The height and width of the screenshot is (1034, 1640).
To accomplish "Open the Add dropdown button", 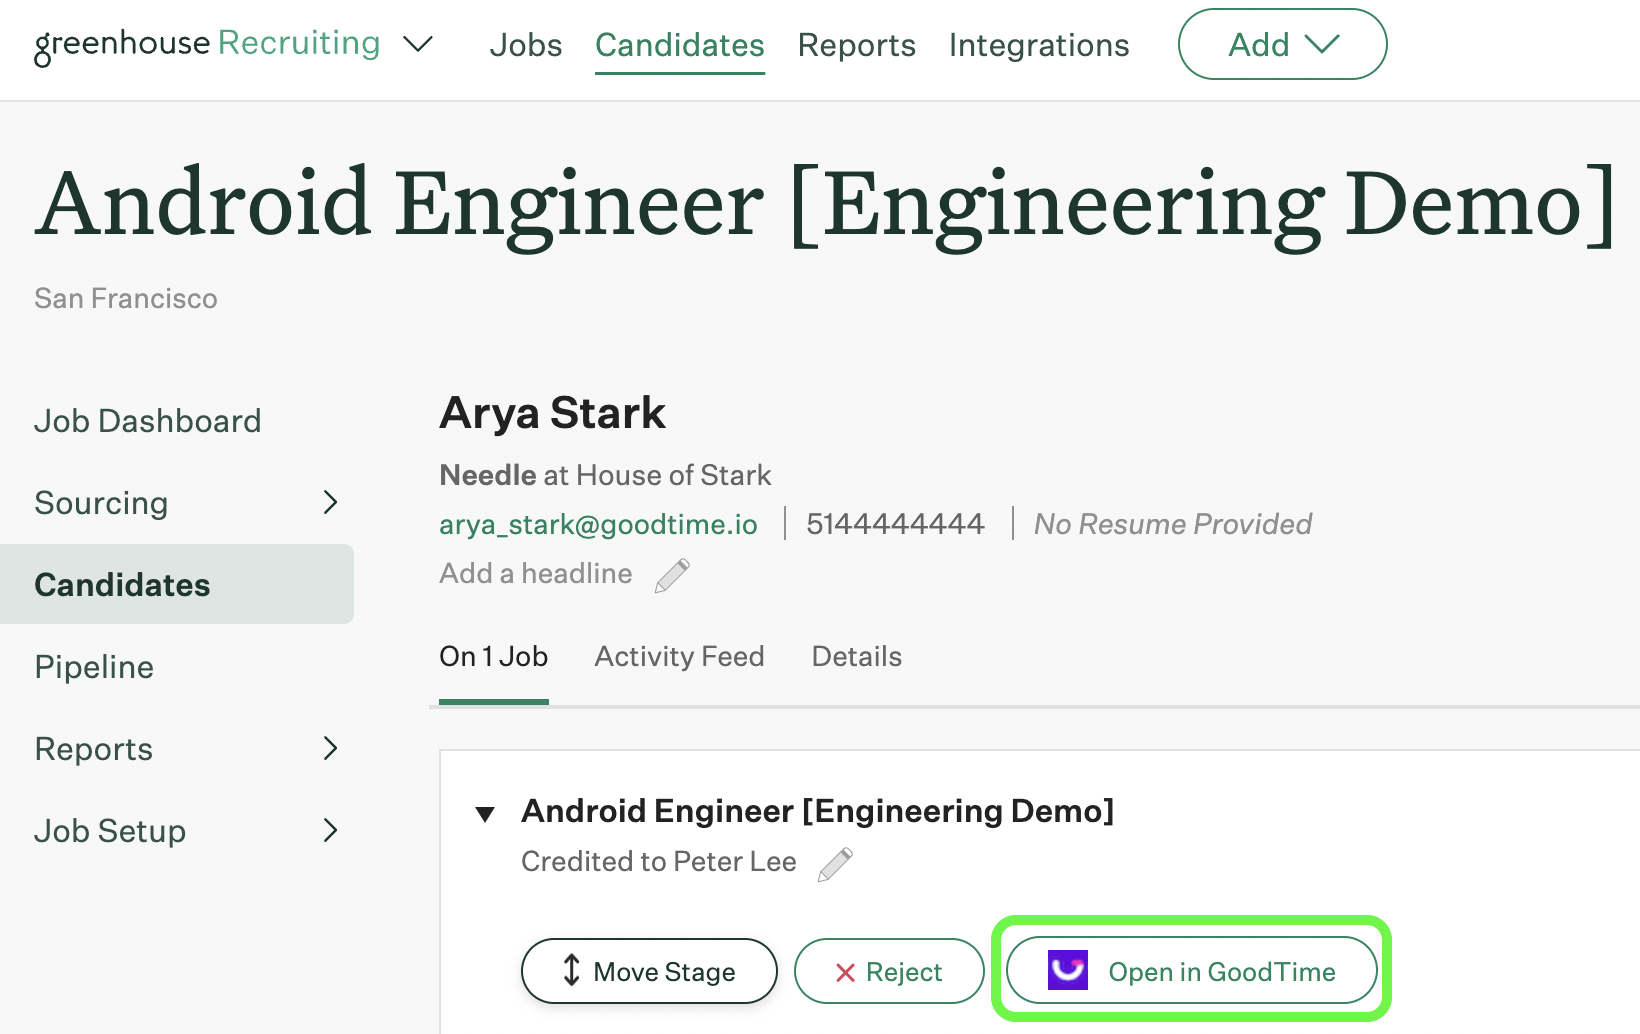I will pos(1282,44).
